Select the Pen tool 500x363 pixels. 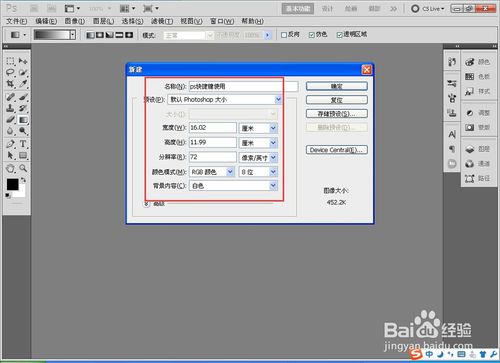coord(10,144)
